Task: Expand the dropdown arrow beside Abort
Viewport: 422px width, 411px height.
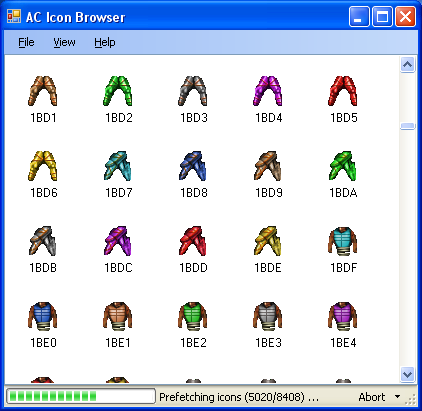Action: click(397, 397)
